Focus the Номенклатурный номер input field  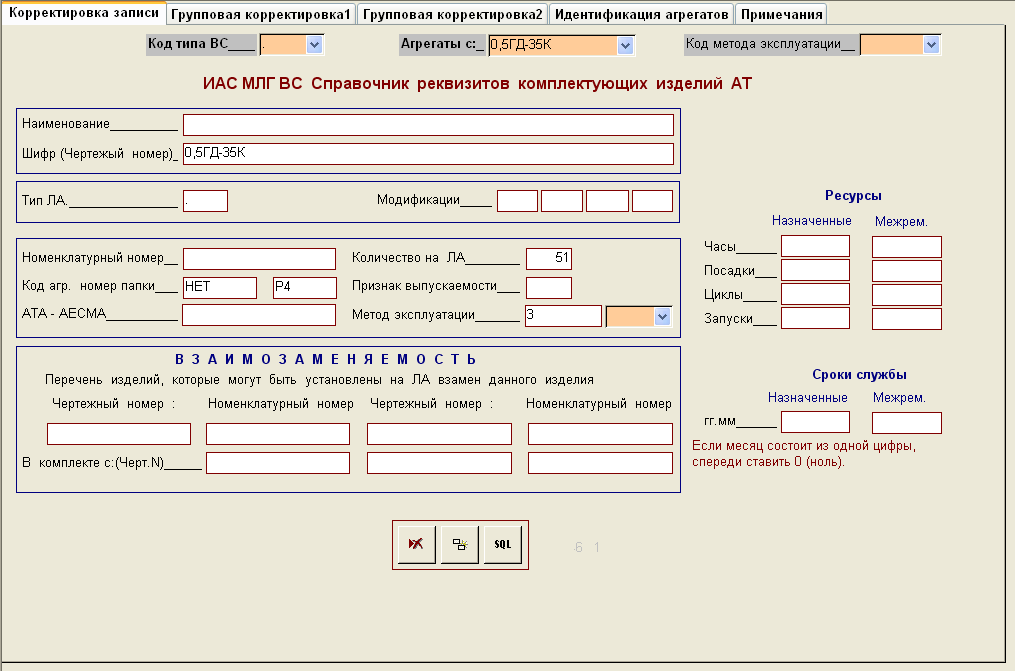coord(259,259)
